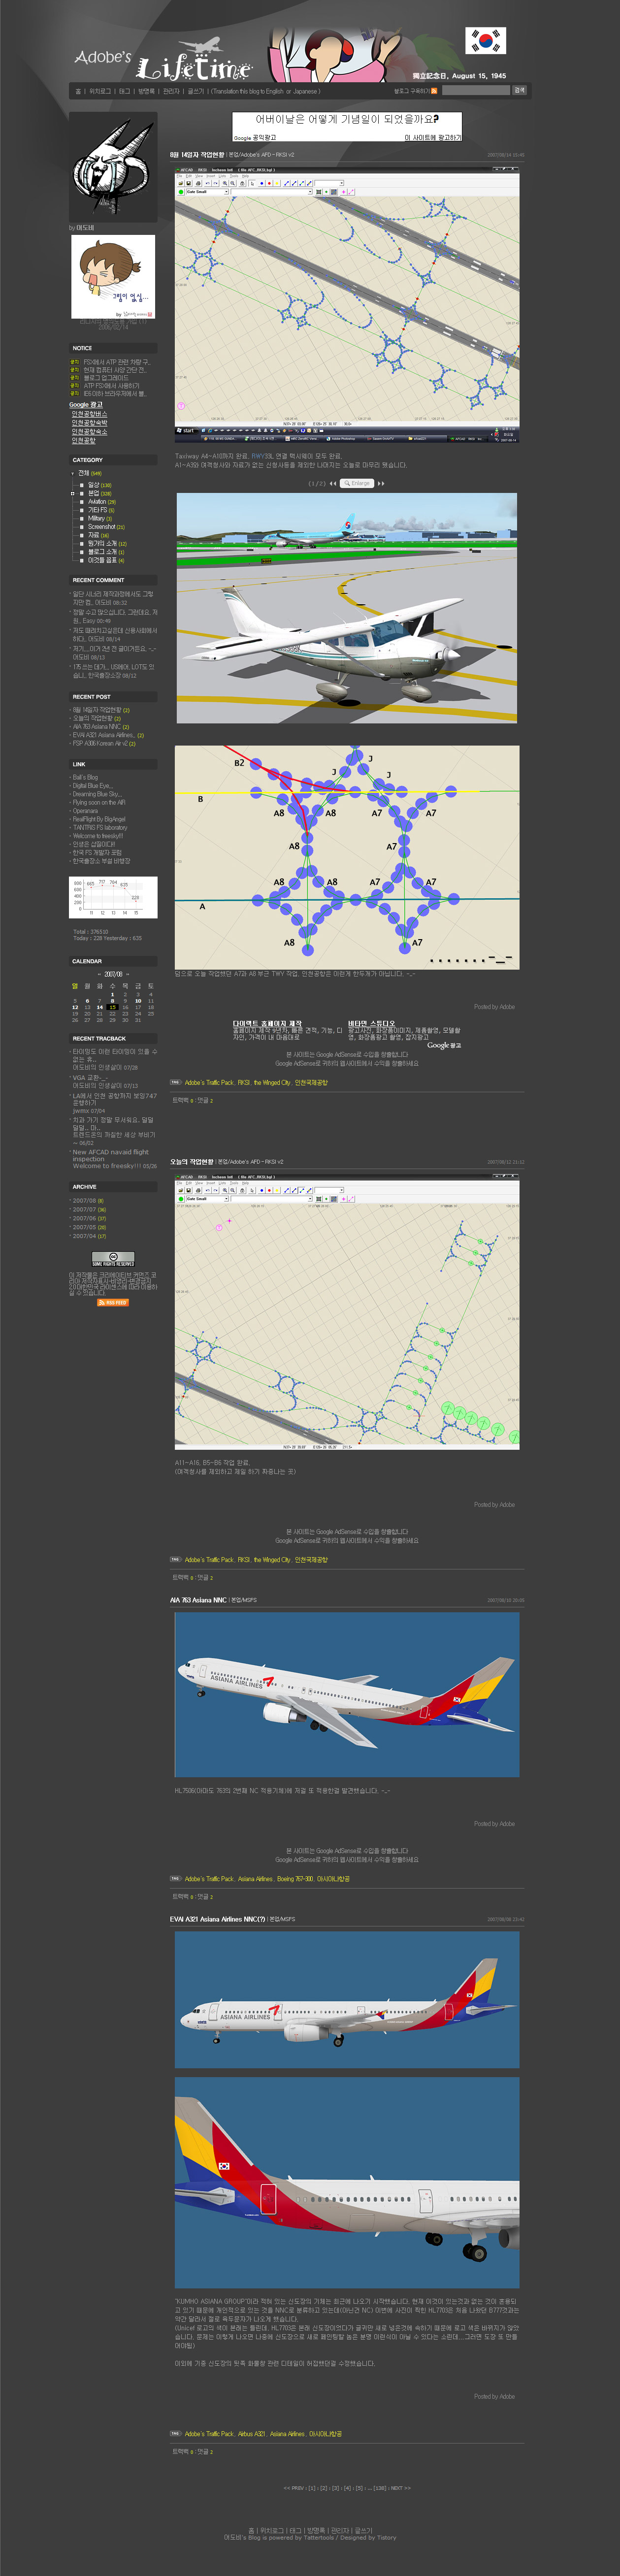This screenshot has width=620, height=2576.
Task: Open the Creative Commons Some Rights Reserved badge
Action: point(113,1258)
